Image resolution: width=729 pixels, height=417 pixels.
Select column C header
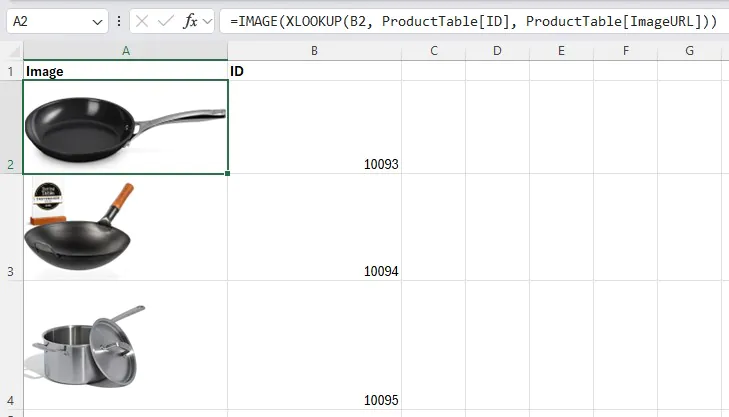pos(434,51)
